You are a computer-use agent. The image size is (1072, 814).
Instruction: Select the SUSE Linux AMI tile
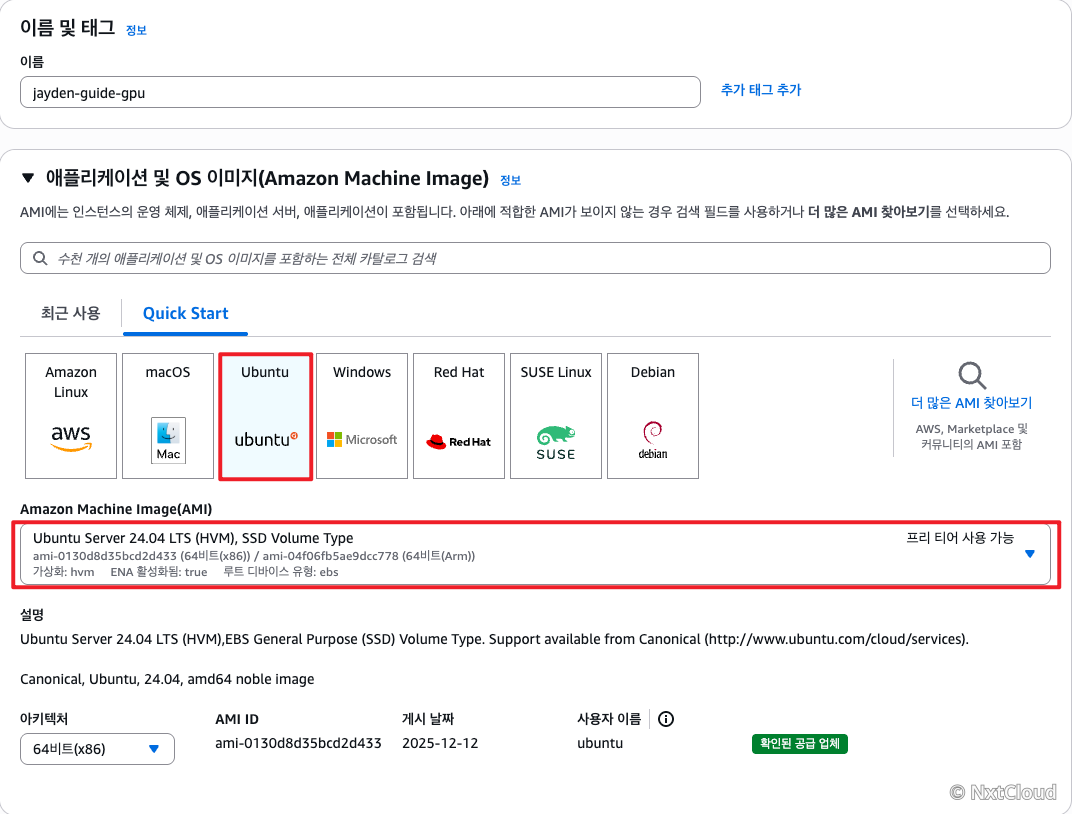click(556, 416)
